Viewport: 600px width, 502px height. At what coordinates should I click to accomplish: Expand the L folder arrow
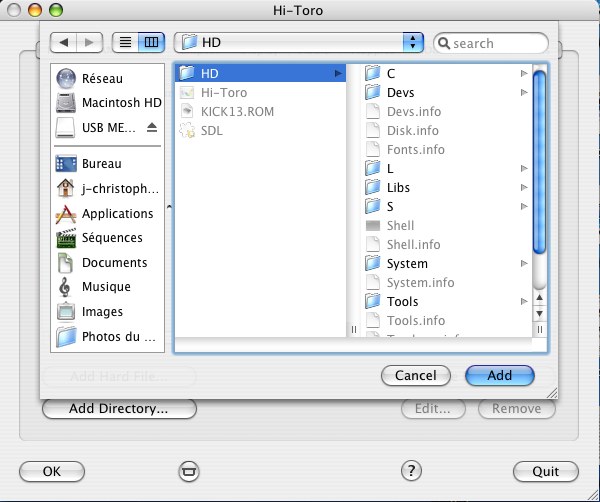[x=524, y=168]
